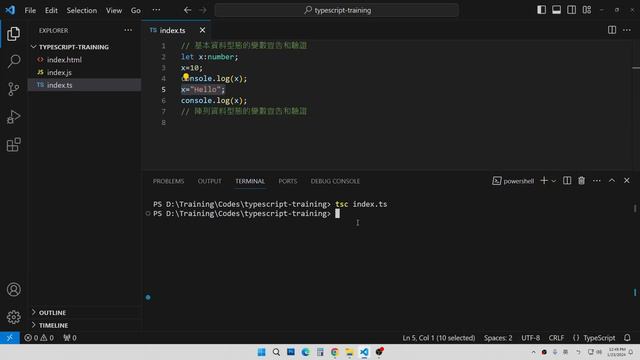Screen dimensions: 640x360
Task: Open the Explorer view in activity bar
Action: point(13,33)
